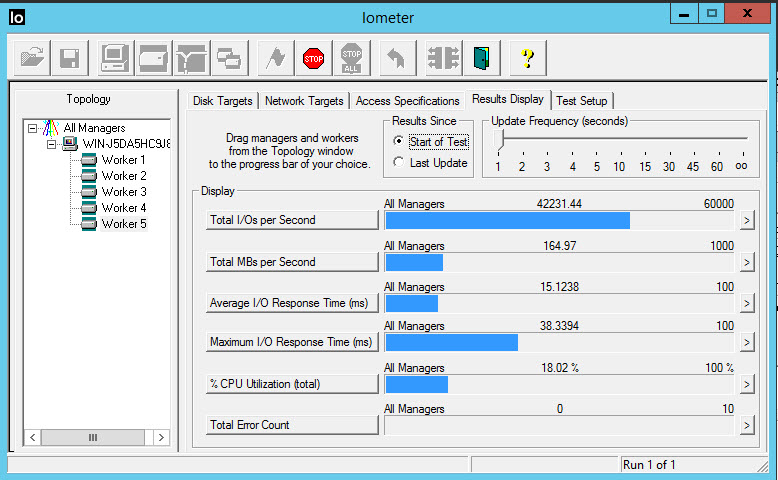Click Average I/O Response Time (ms) button
Screen dimensions: 778x480
(x=292, y=303)
